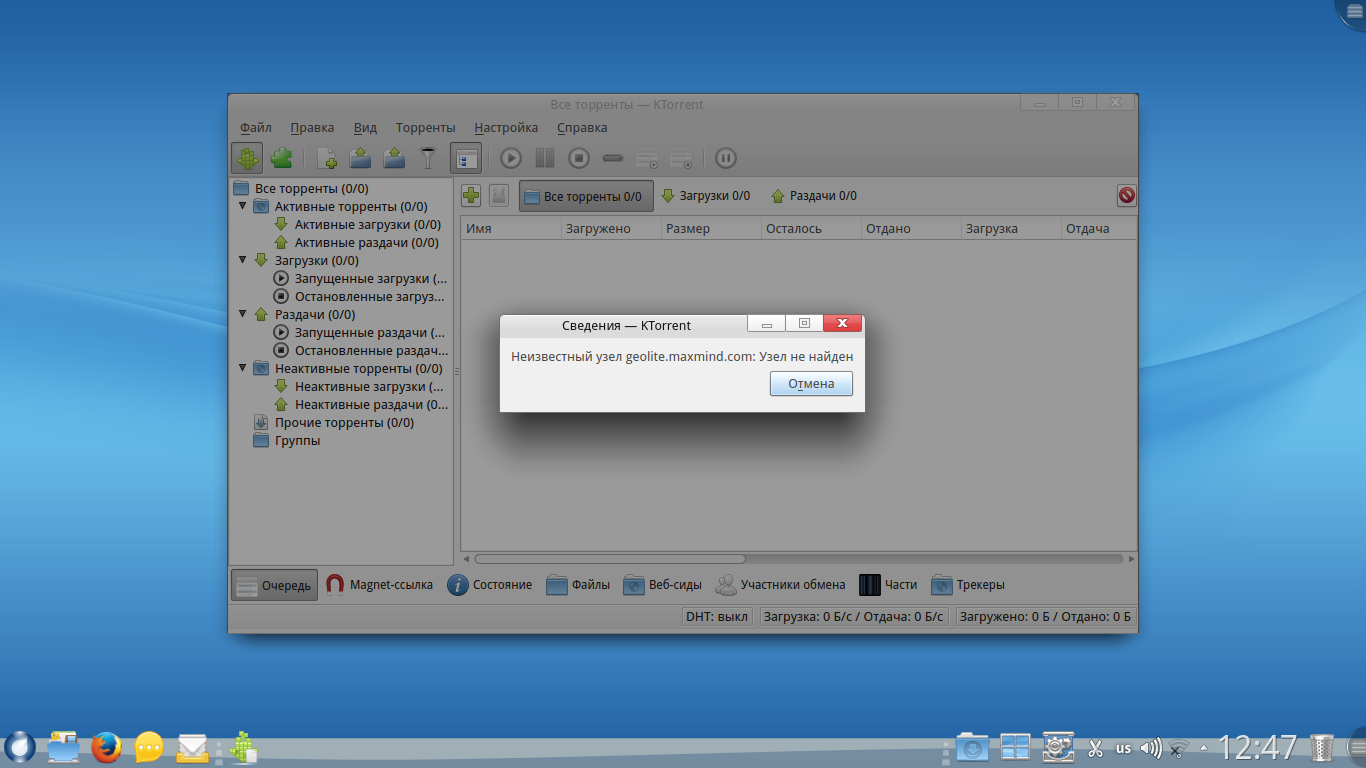1366x768 pixels.
Task: Sort by the Загружено column header
Action: [611, 229]
